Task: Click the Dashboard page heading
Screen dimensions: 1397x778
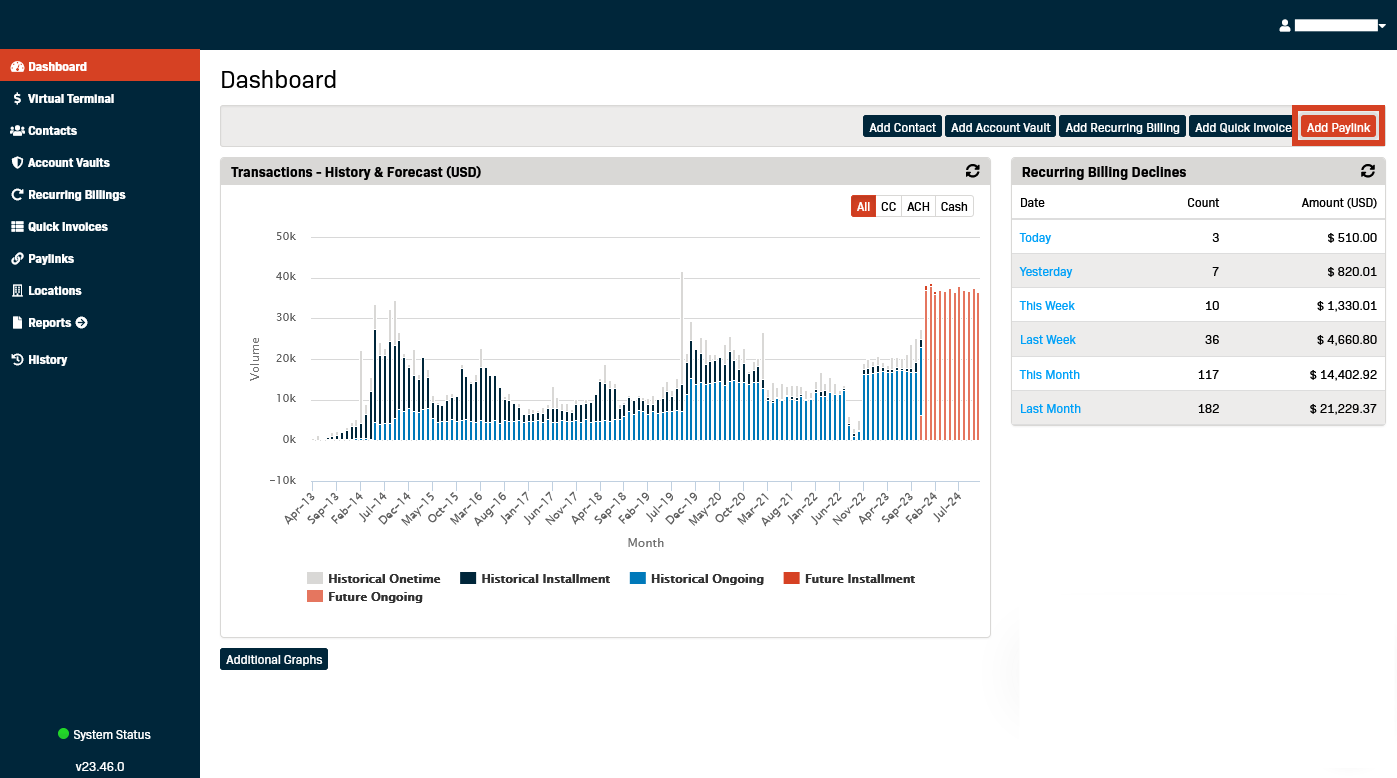Action: (x=278, y=80)
